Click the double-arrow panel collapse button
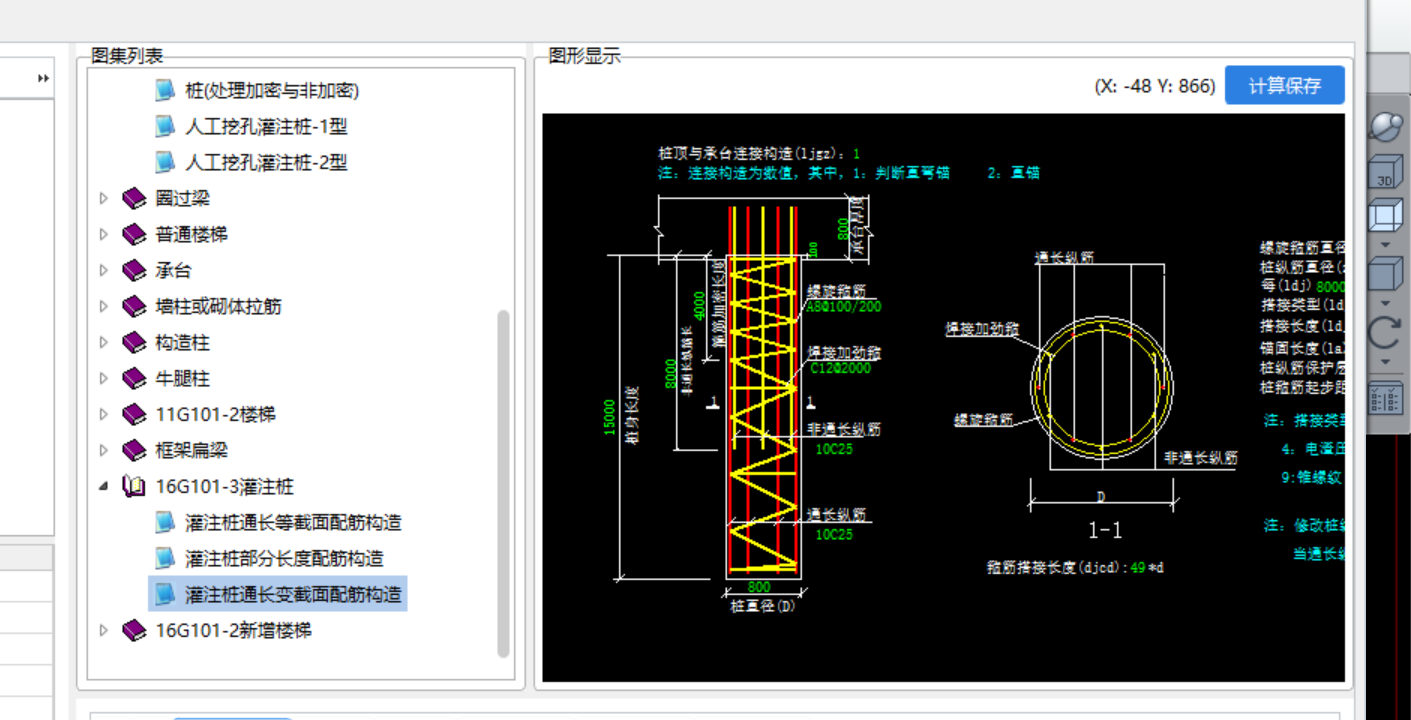This screenshot has height=720, width=1411. [43, 78]
